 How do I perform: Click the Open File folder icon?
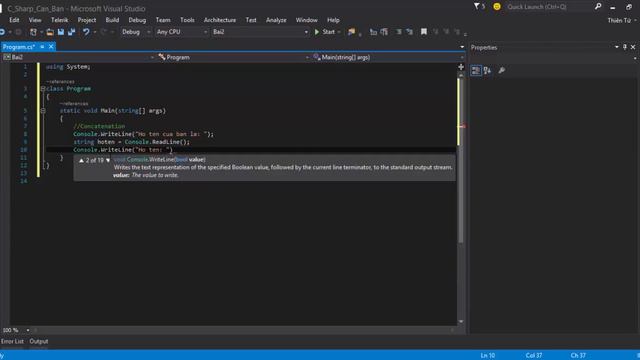50,32
